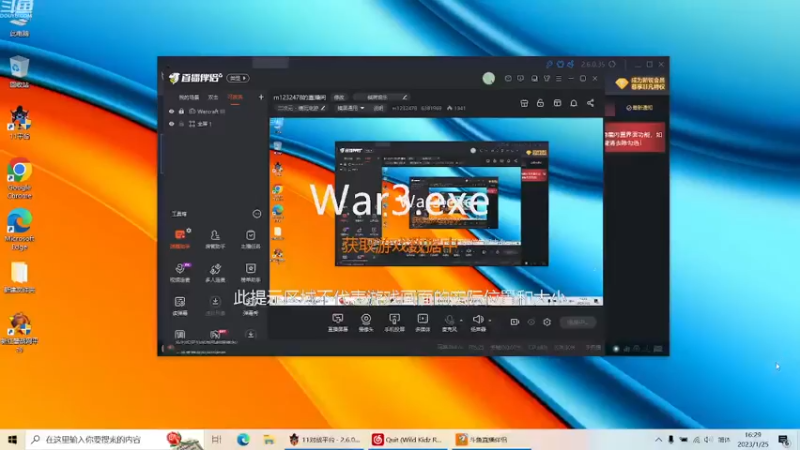Open the streamer tasks tool
The height and width of the screenshot is (450, 800).
tap(250, 239)
